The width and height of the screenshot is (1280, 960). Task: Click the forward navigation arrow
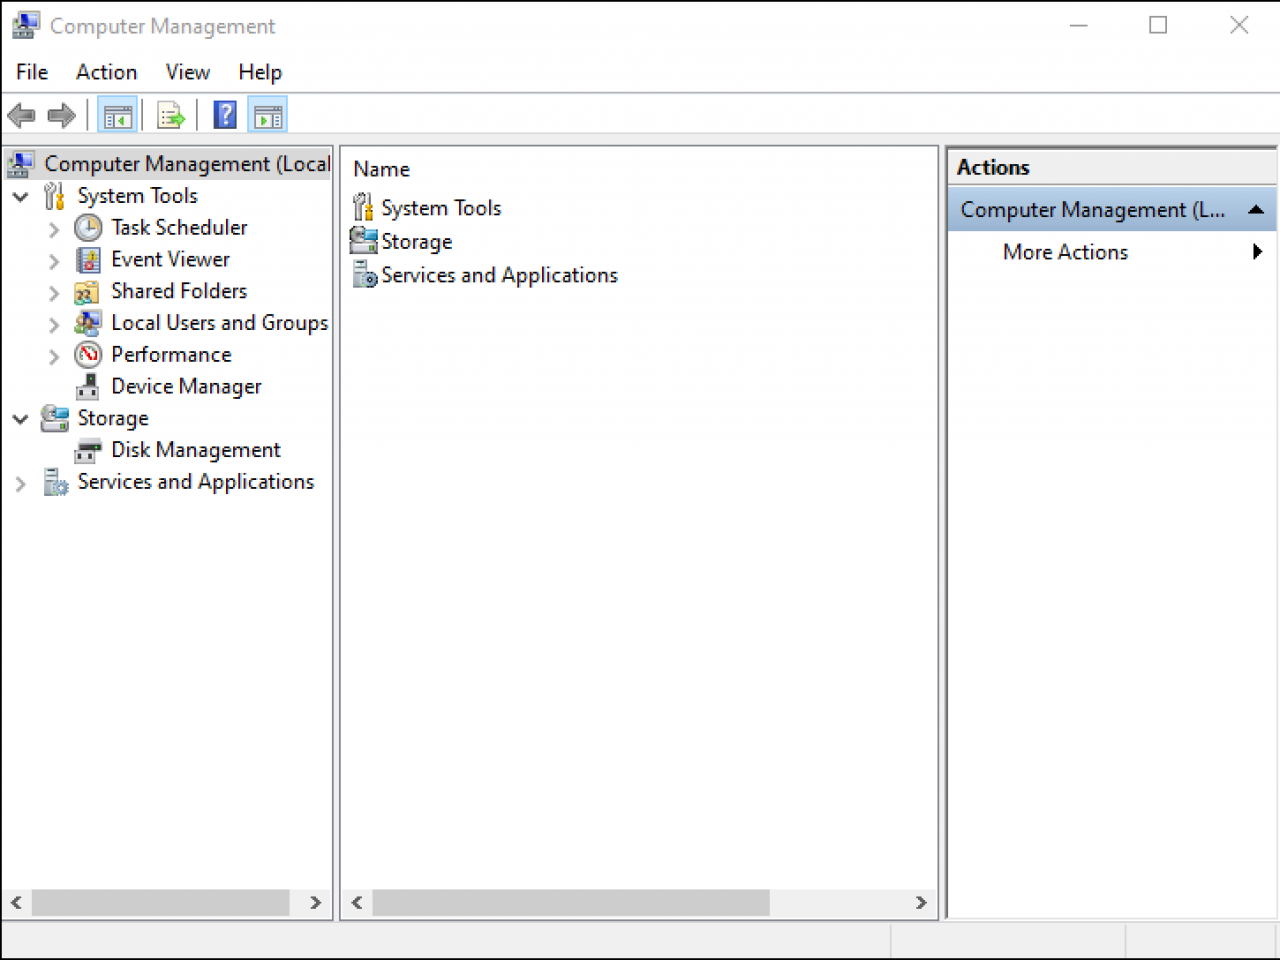pos(61,114)
